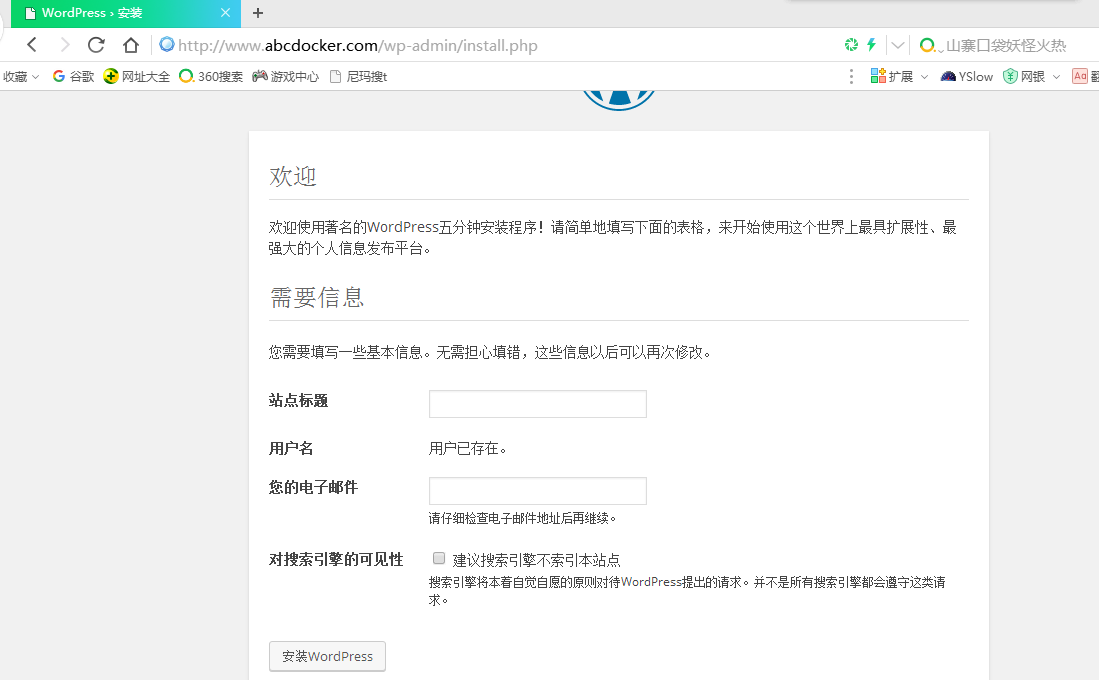1099x680 pixels.
Task: Click the address bar URL field
Action: coord(358,46)
